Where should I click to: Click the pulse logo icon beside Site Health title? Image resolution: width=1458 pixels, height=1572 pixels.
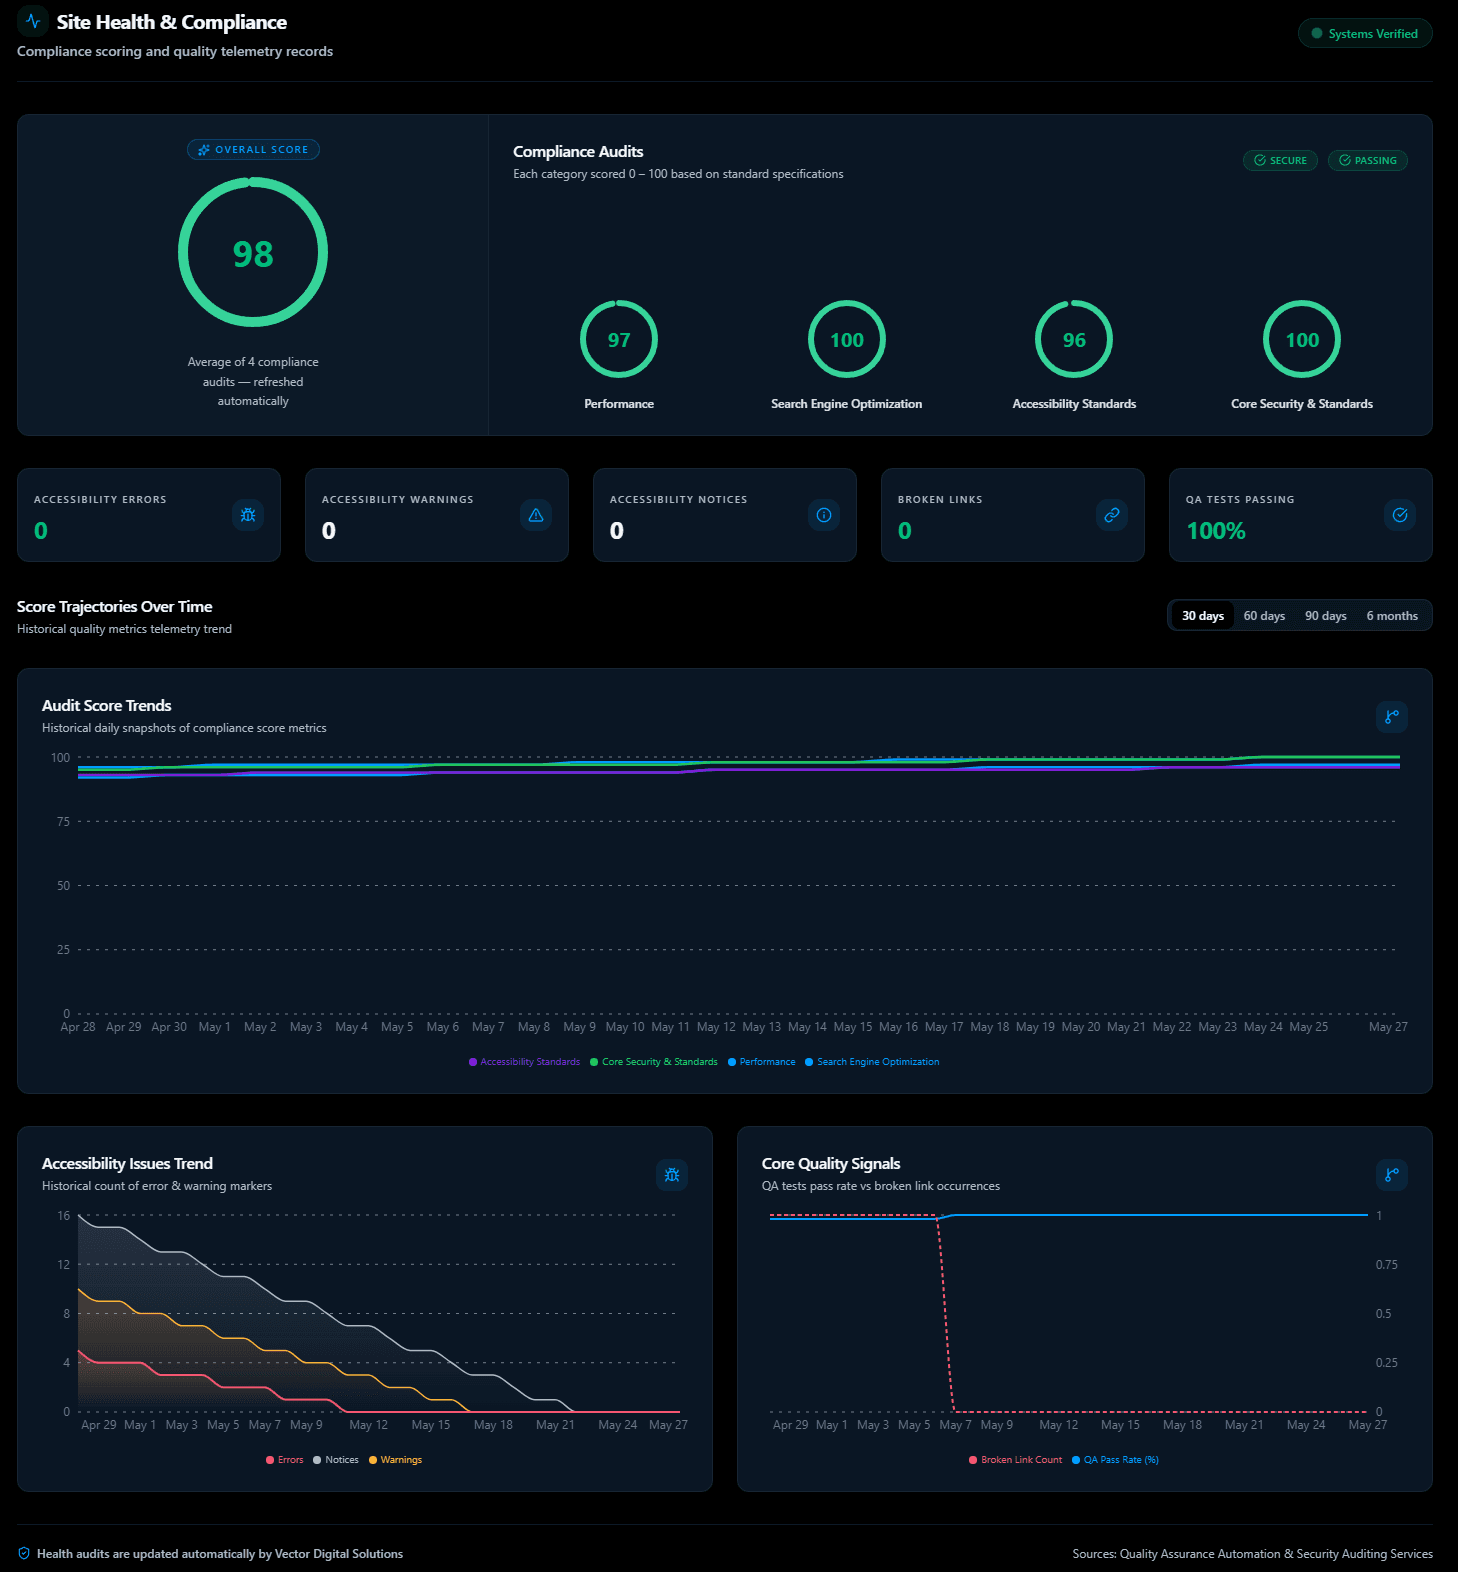coord(33,20)
